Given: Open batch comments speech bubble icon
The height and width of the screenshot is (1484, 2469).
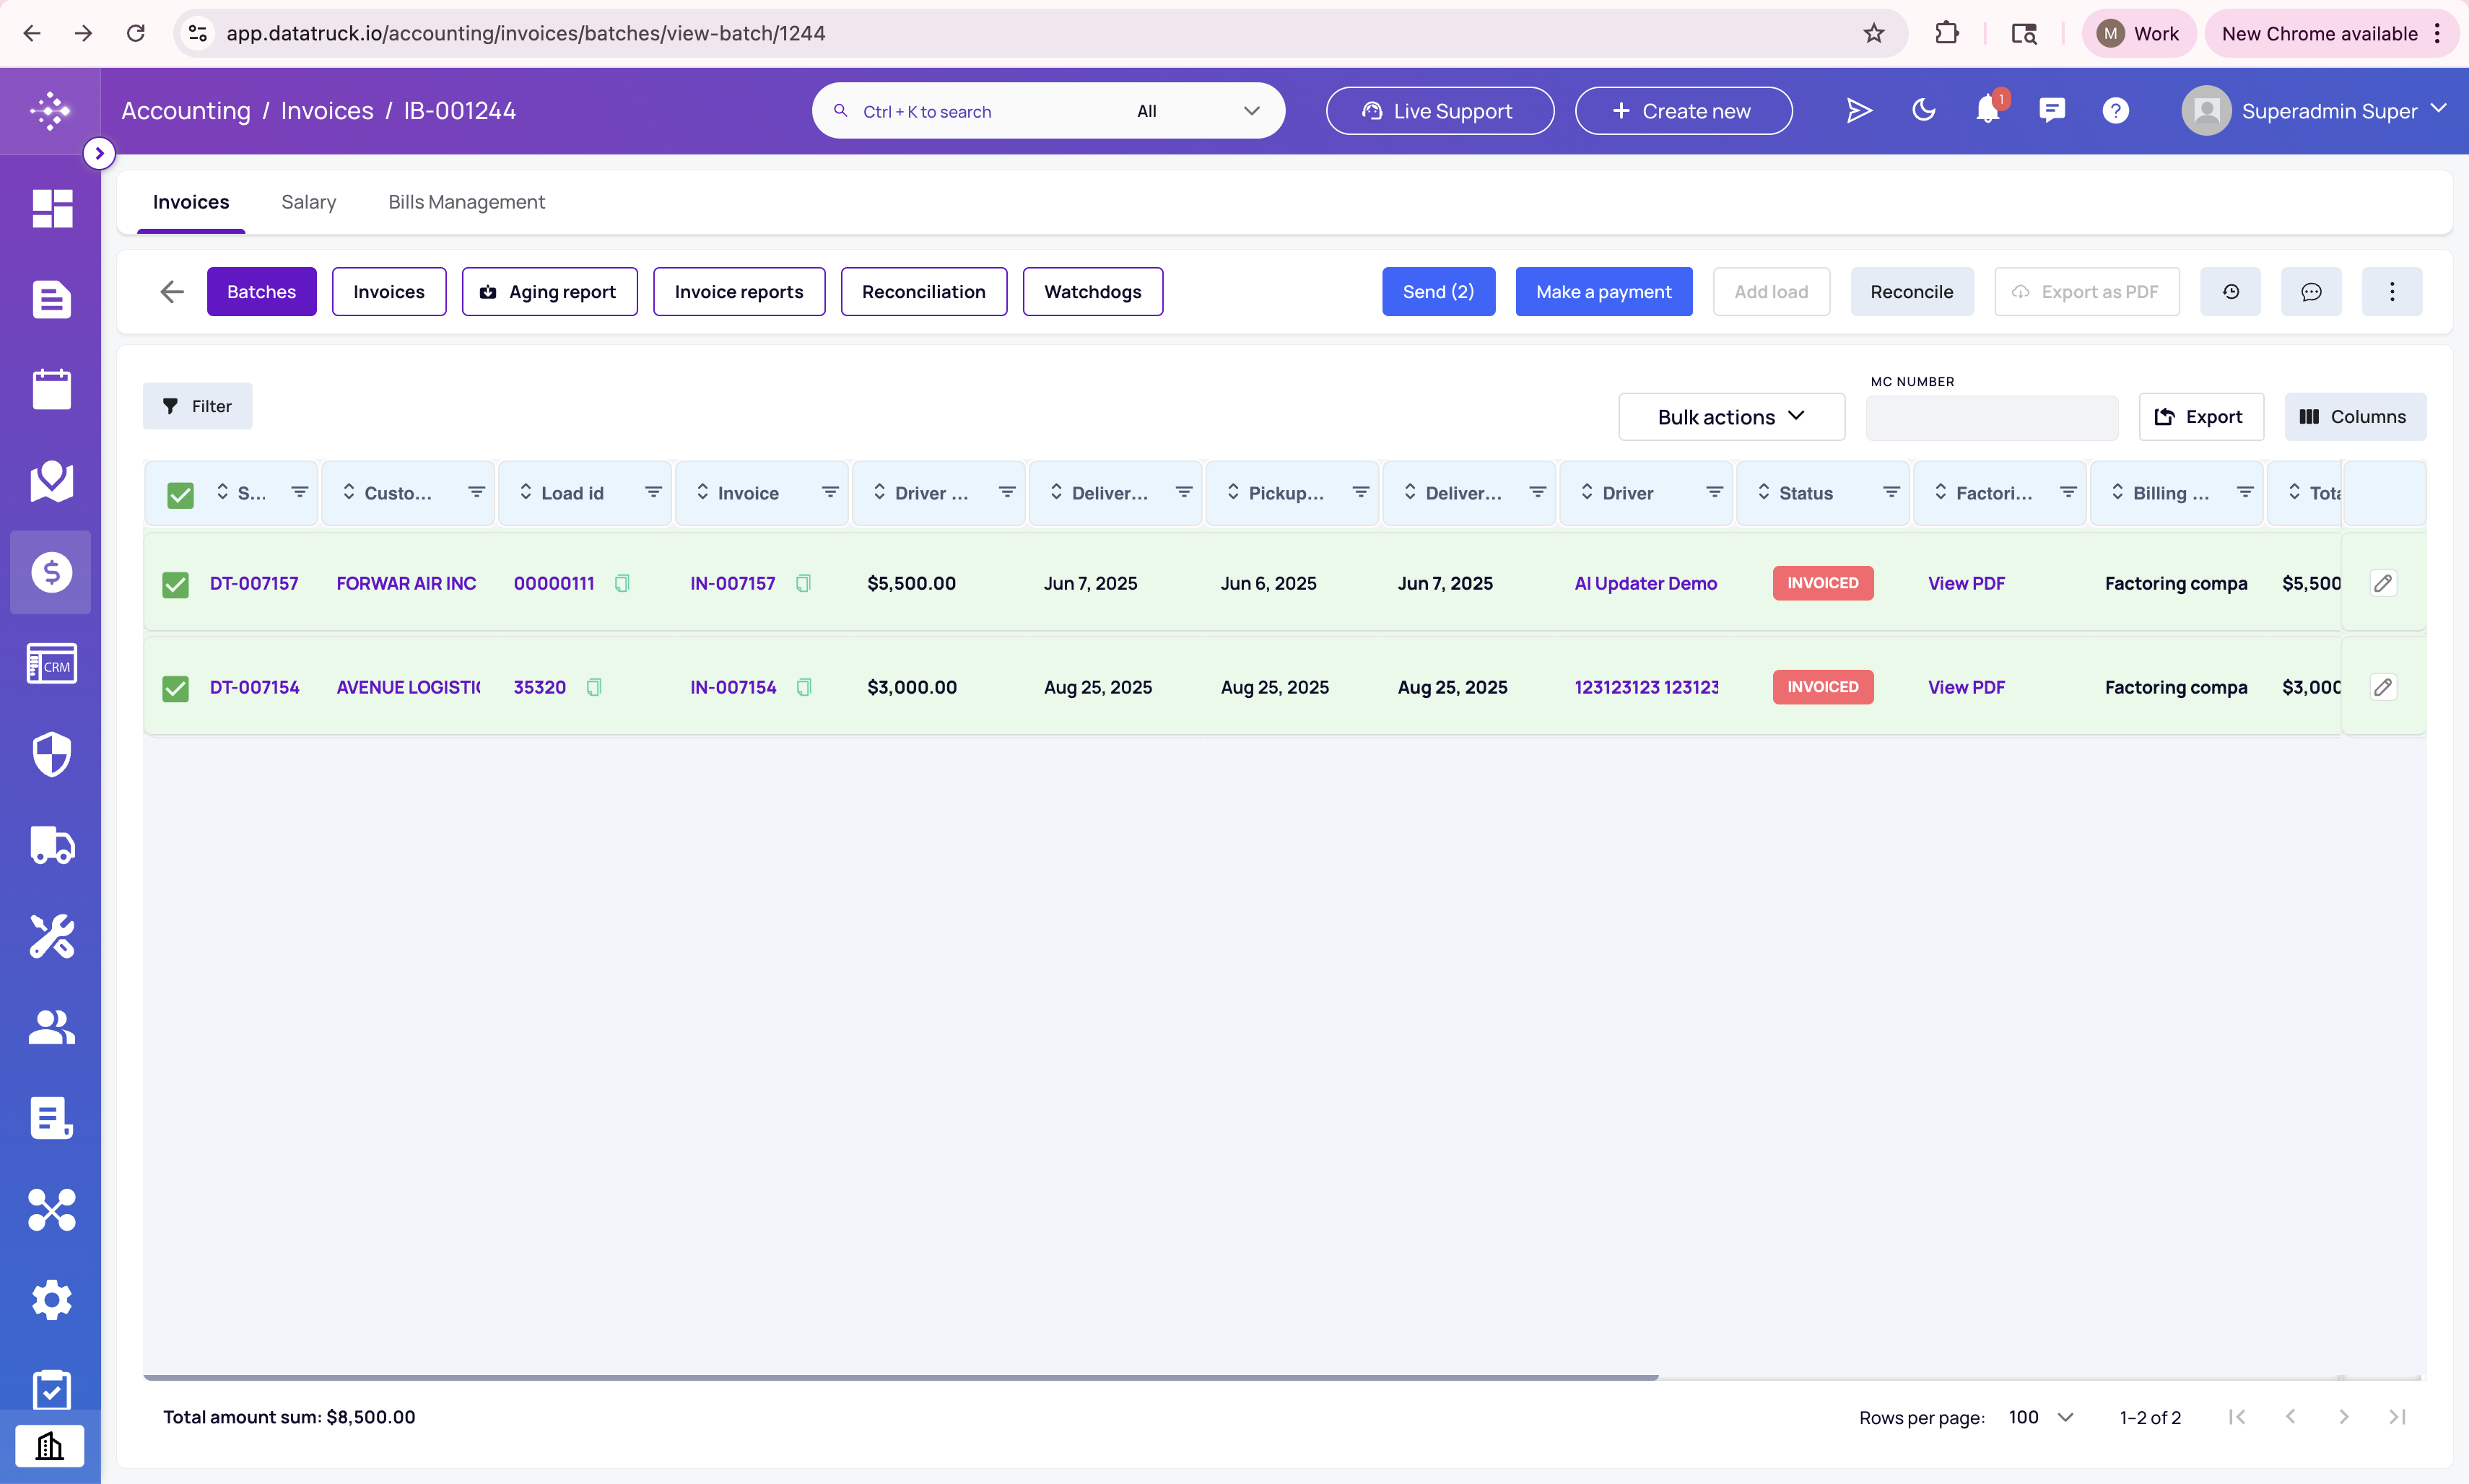Looking at the screenshot, I should 2311,292.
